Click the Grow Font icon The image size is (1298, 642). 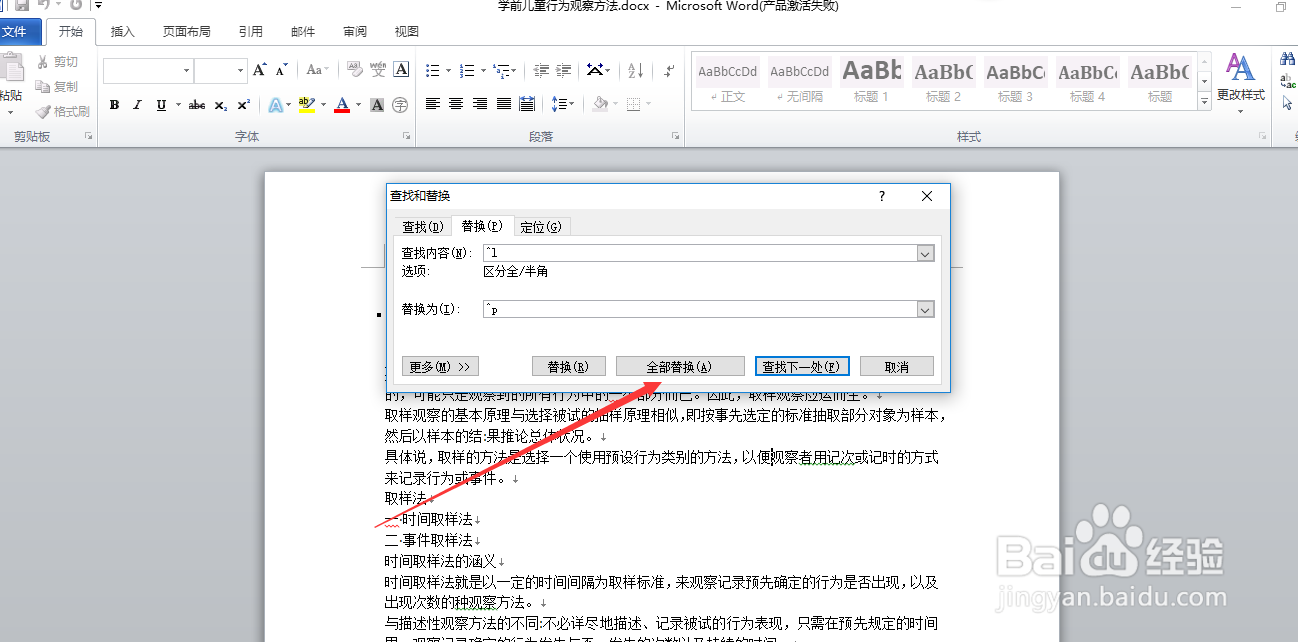[260, 70]
